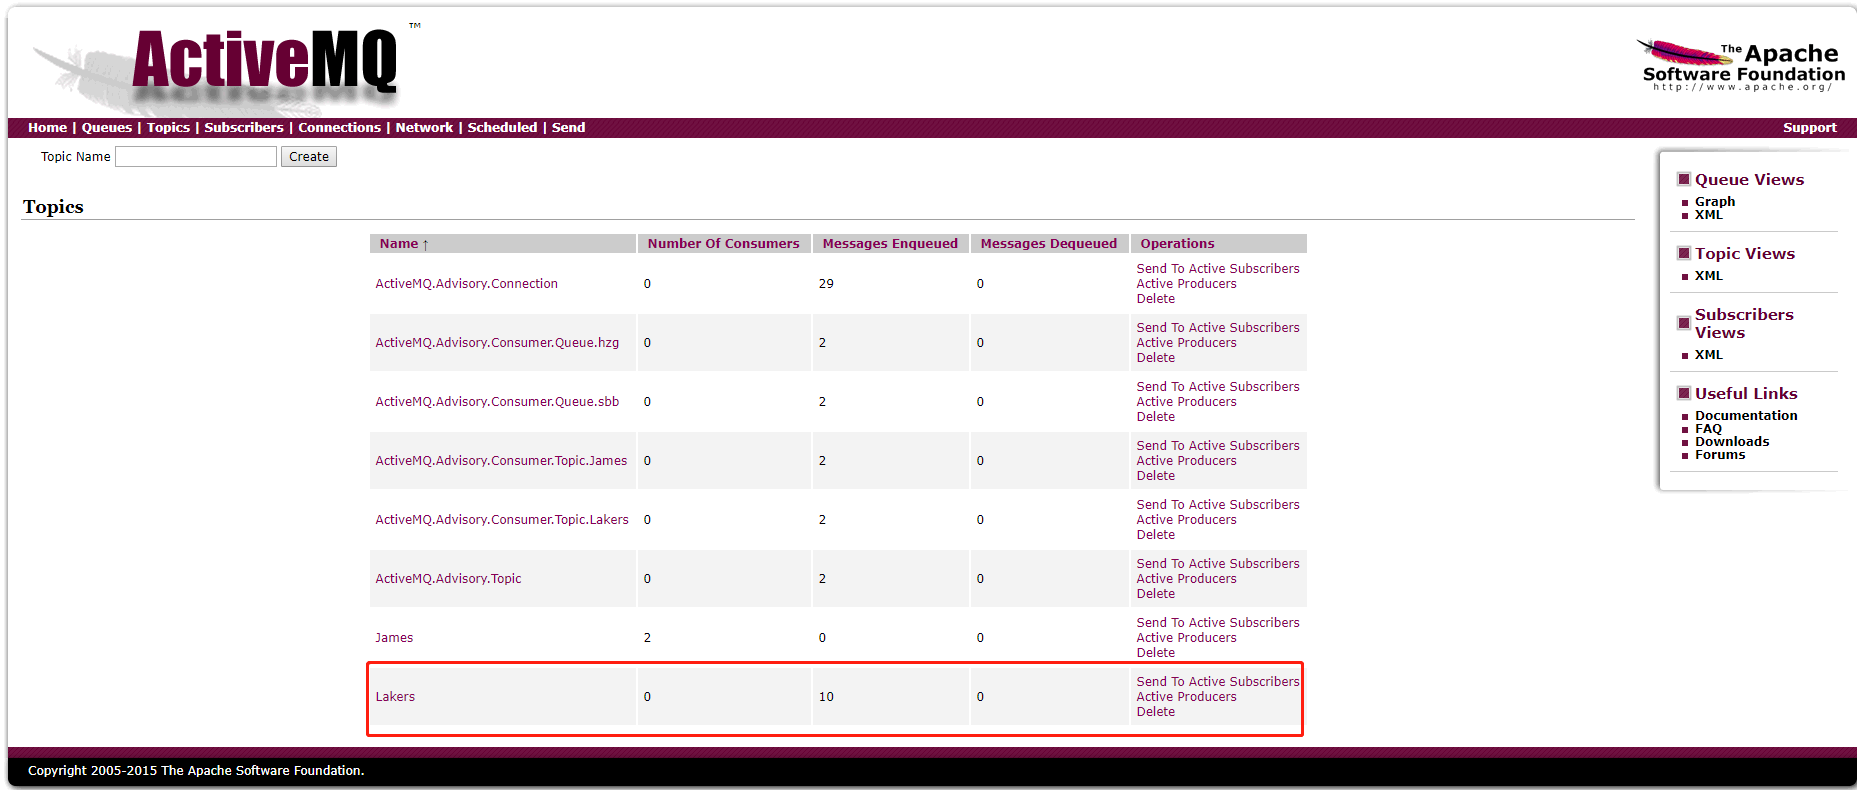Delete the ActiveMQ.Advisory.Connection topic

coord(1155,299)
